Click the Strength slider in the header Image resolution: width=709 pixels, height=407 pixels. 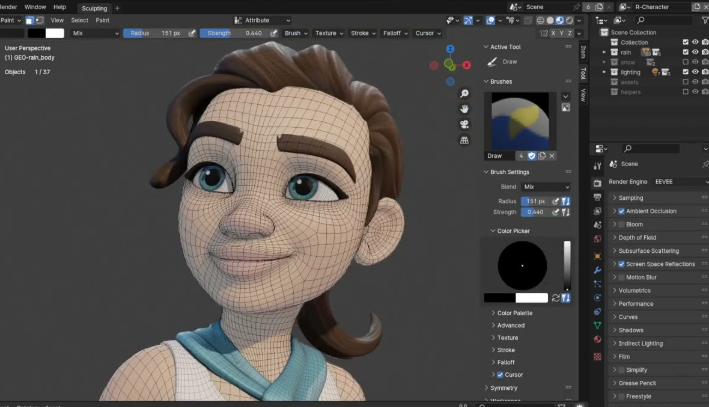click(228, 33)
